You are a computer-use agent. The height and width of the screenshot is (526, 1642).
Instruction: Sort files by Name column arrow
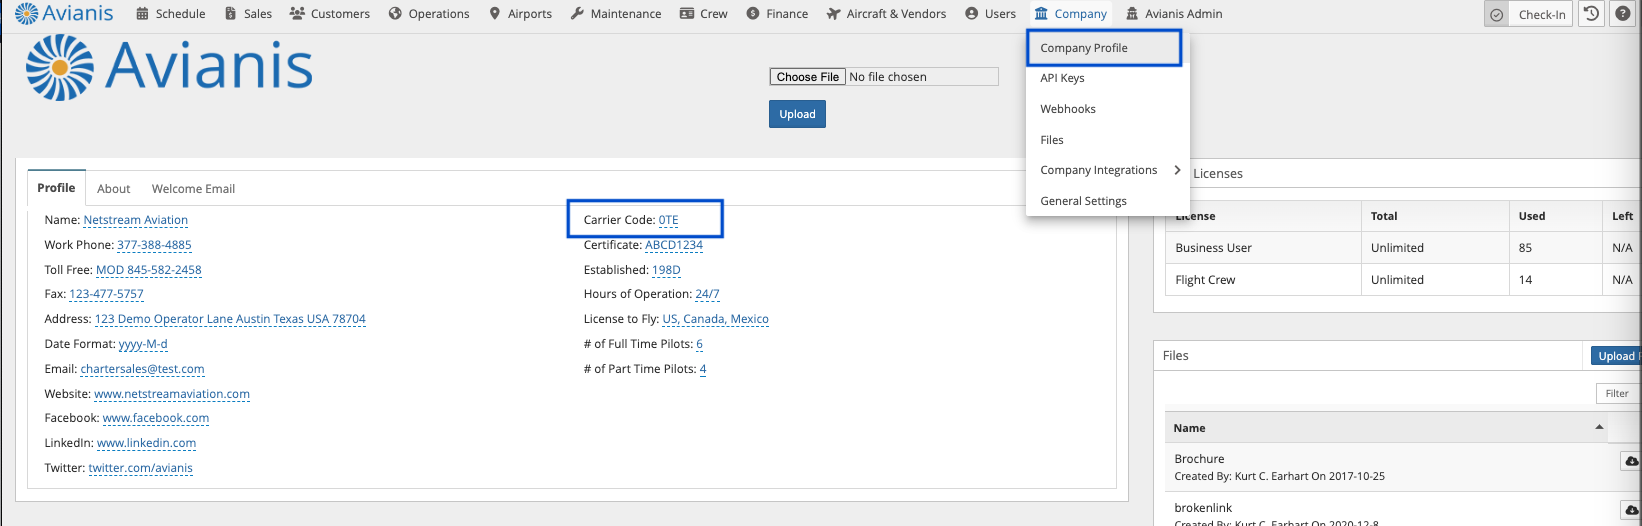[x=1599, y=427]
